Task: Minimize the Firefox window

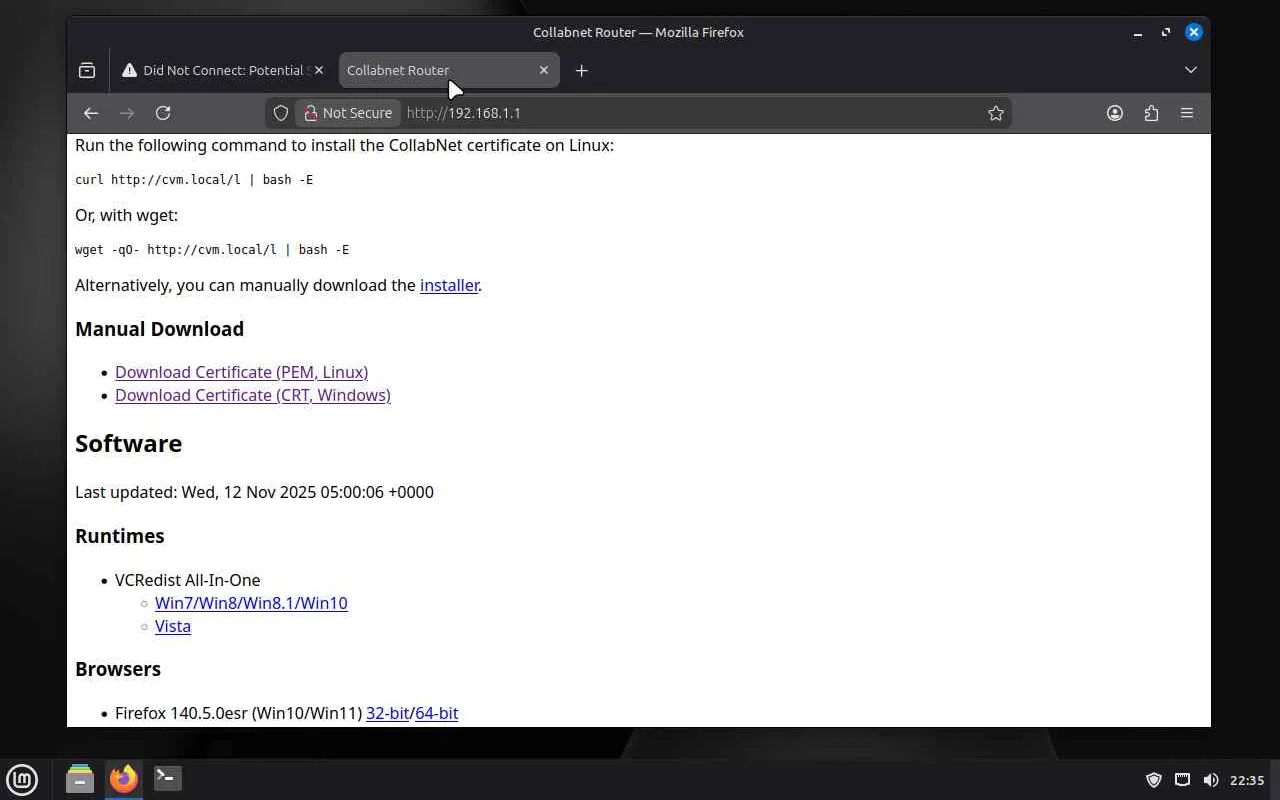Action: (1138, 32)
